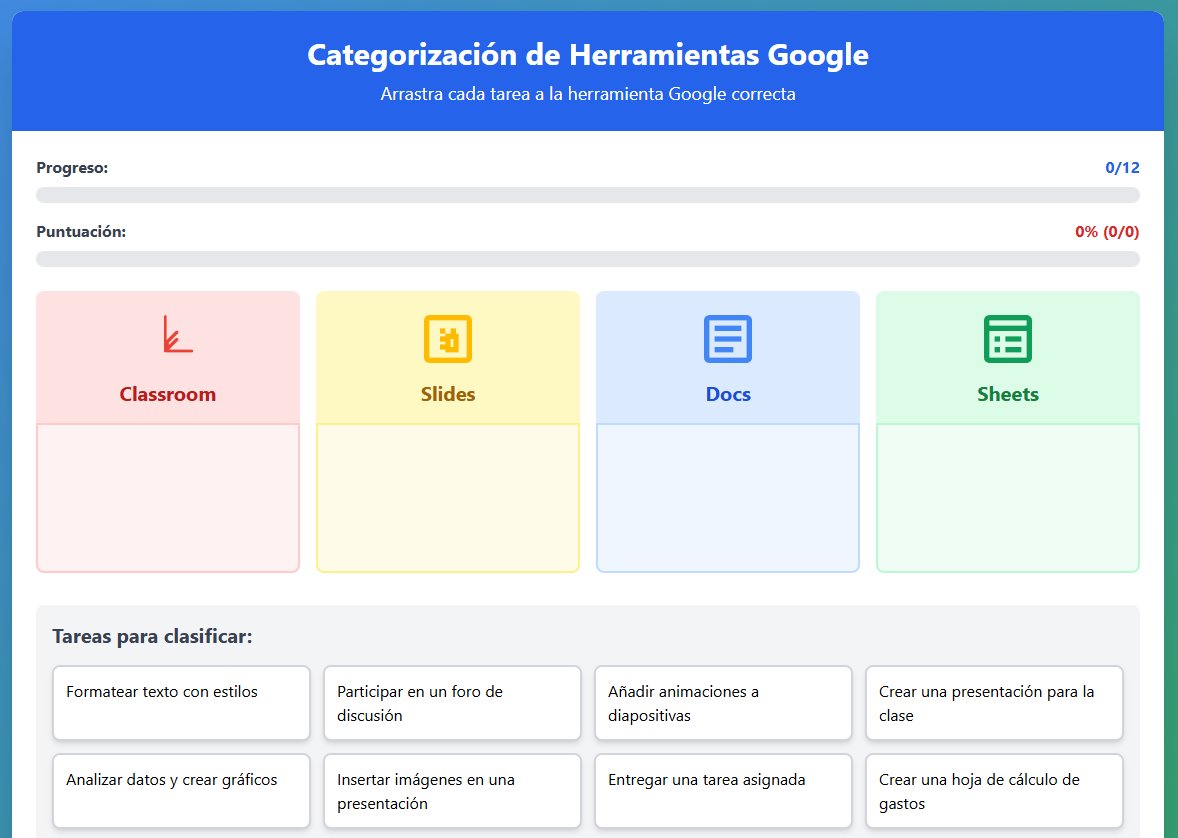This screenshot has height=838, width=1178.
Task: Select 'Insertar imágenes en una presentación' card
Action: pos(452,791)
